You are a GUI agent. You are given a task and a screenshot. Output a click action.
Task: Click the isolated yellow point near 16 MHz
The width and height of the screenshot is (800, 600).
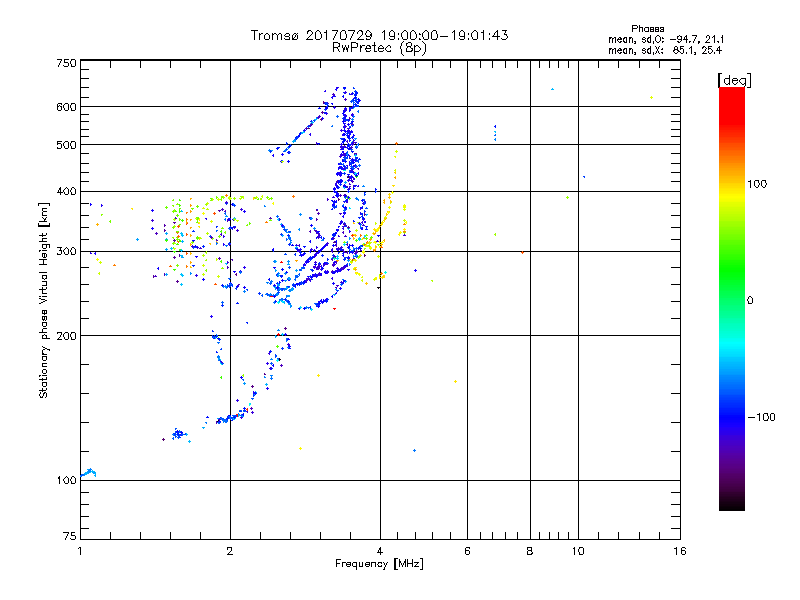(651, 97)
